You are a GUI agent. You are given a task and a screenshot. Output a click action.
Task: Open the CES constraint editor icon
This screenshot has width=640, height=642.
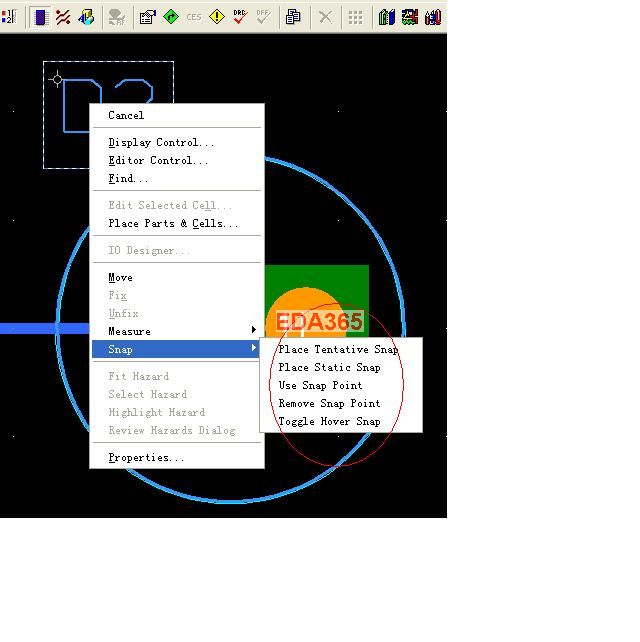click(x=194, y=17)
